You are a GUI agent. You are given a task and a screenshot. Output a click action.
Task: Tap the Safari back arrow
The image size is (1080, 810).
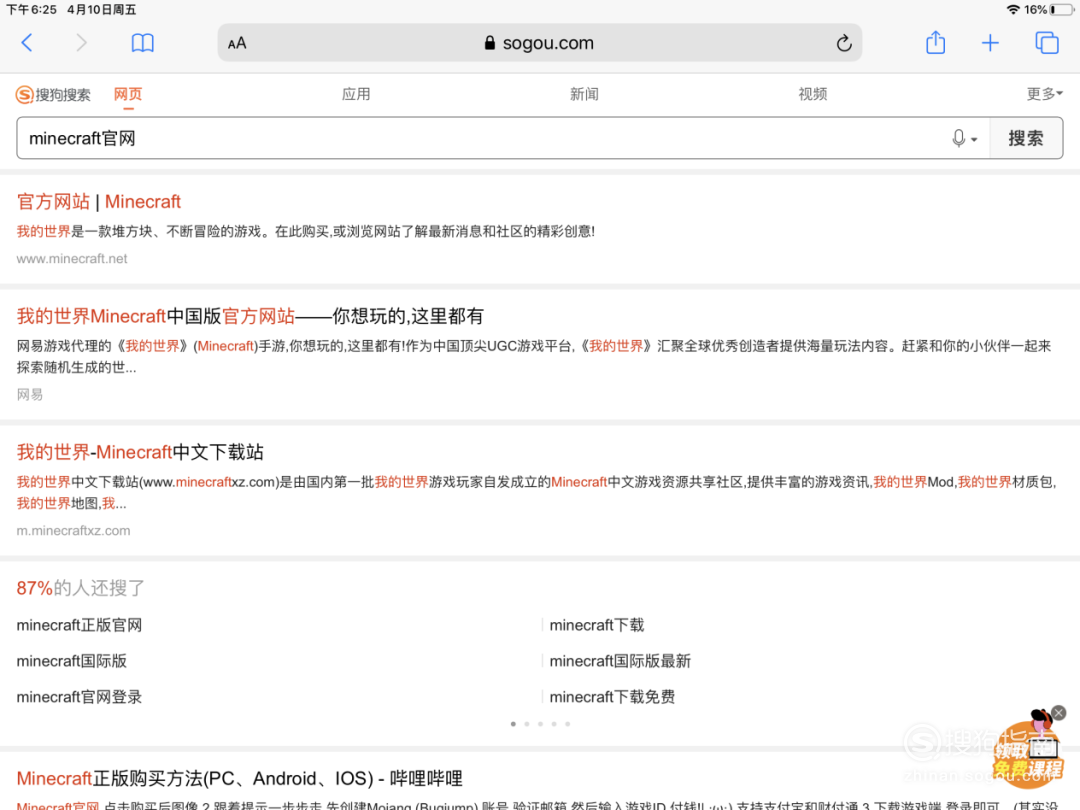(27, 43)
